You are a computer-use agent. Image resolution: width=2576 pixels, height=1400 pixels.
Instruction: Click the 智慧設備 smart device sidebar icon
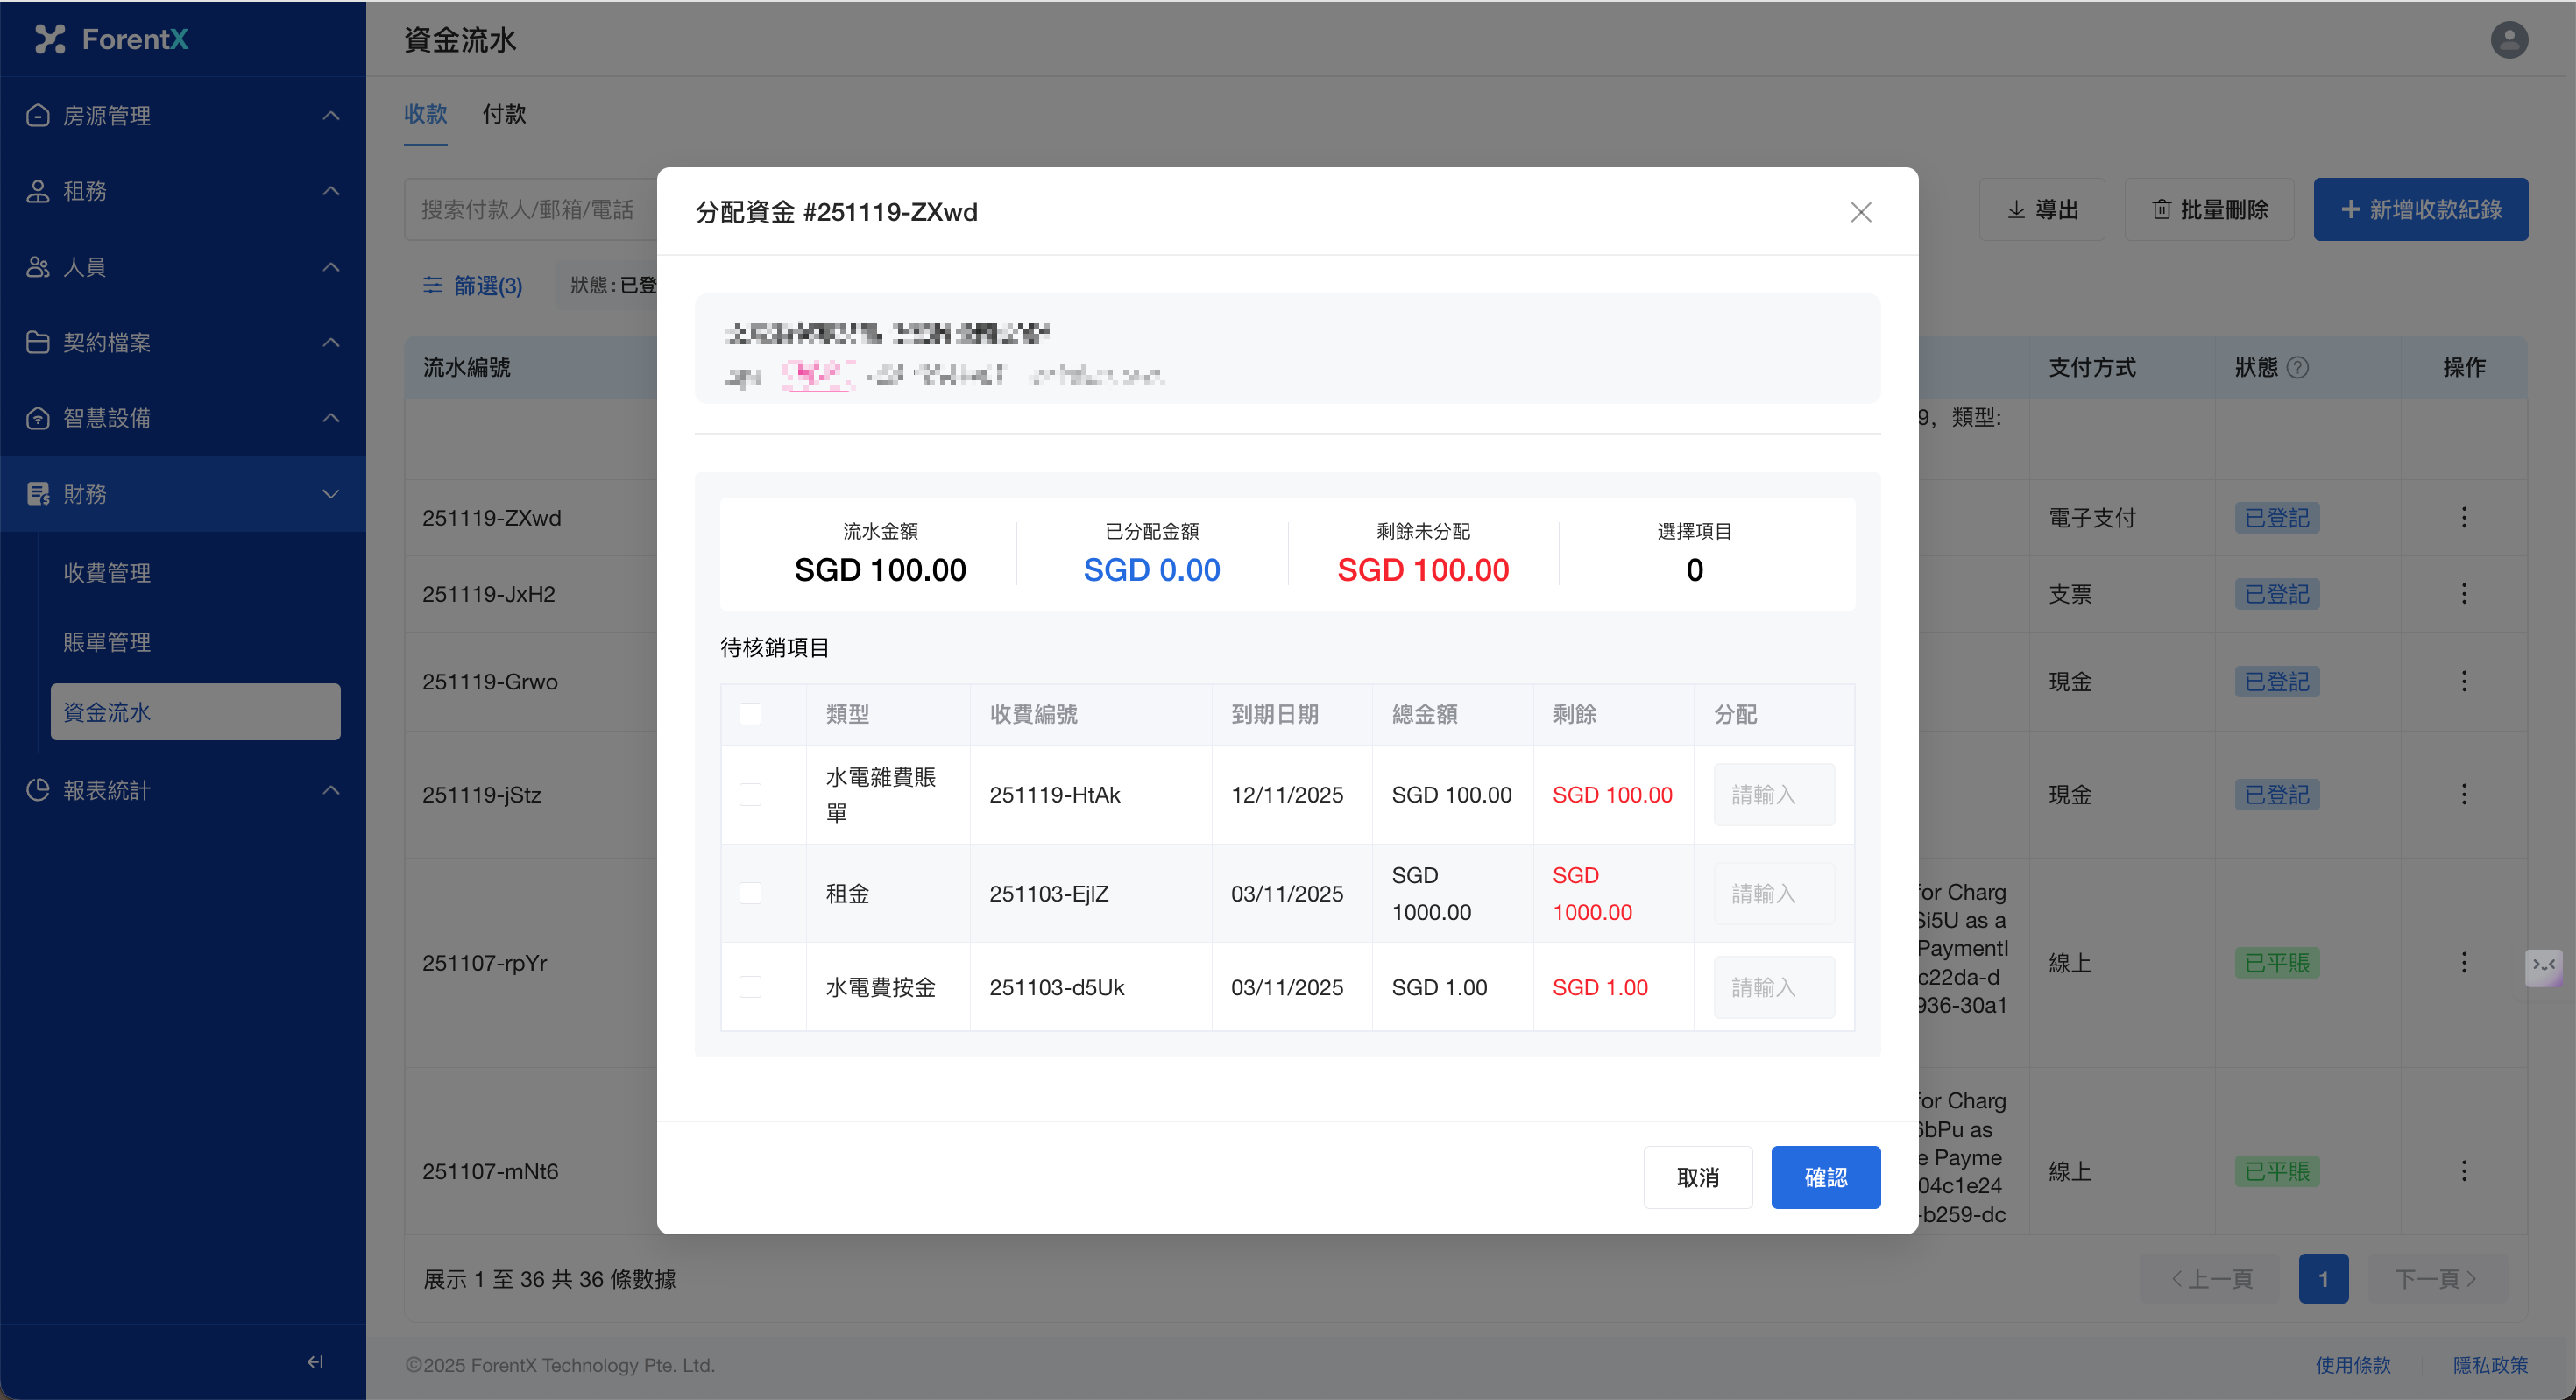coord(38,418)
